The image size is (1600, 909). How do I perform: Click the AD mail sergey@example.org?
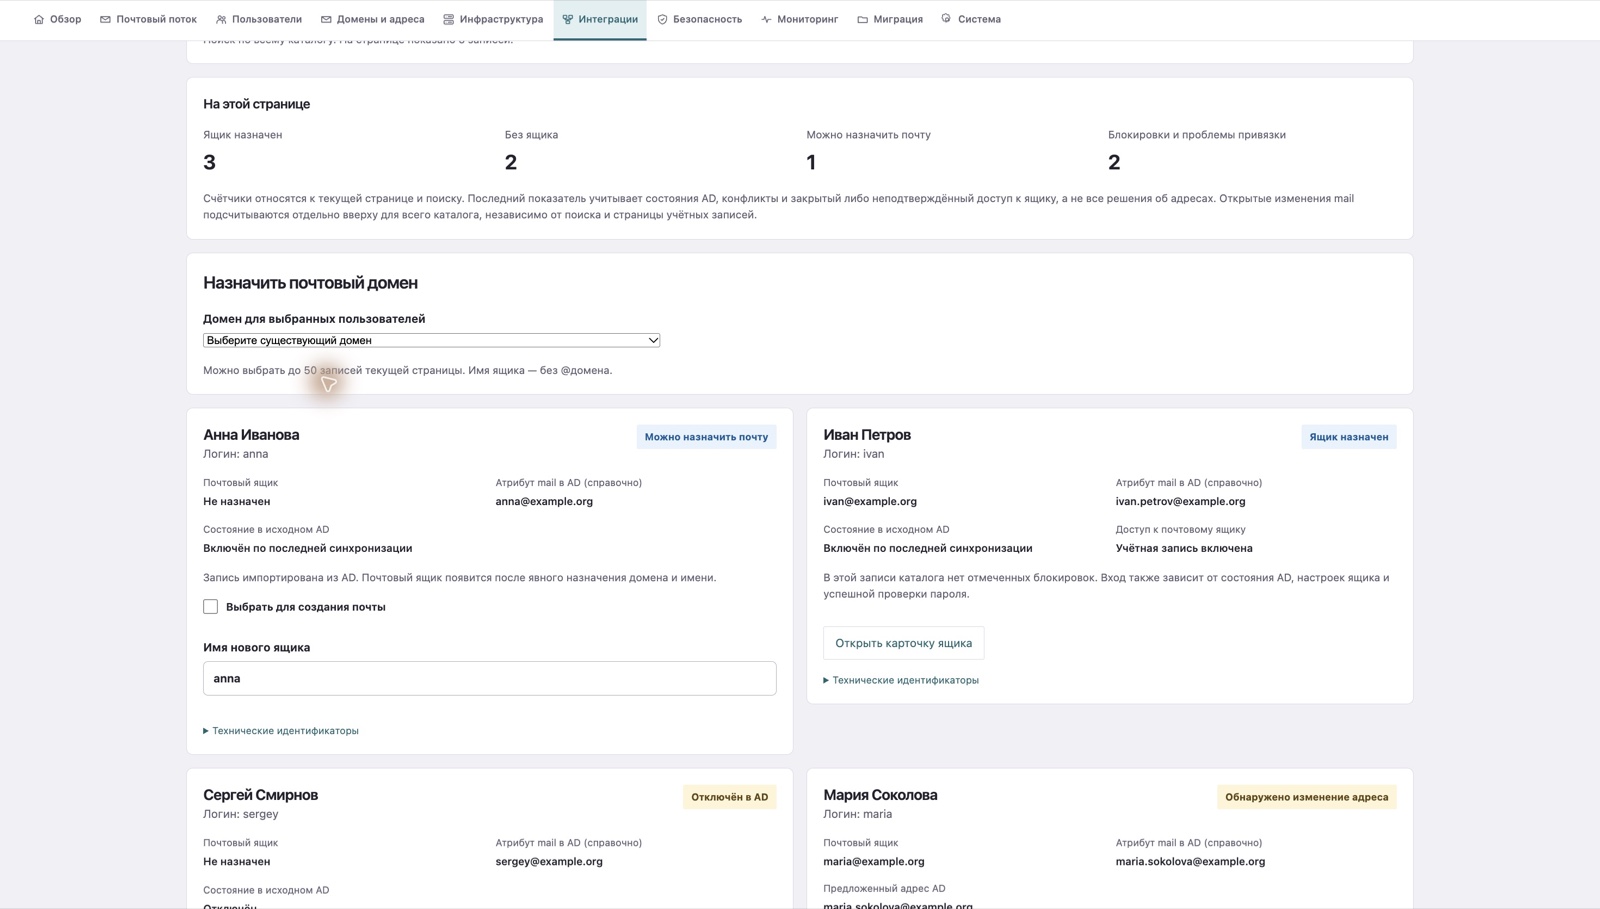tap(549, 861)
